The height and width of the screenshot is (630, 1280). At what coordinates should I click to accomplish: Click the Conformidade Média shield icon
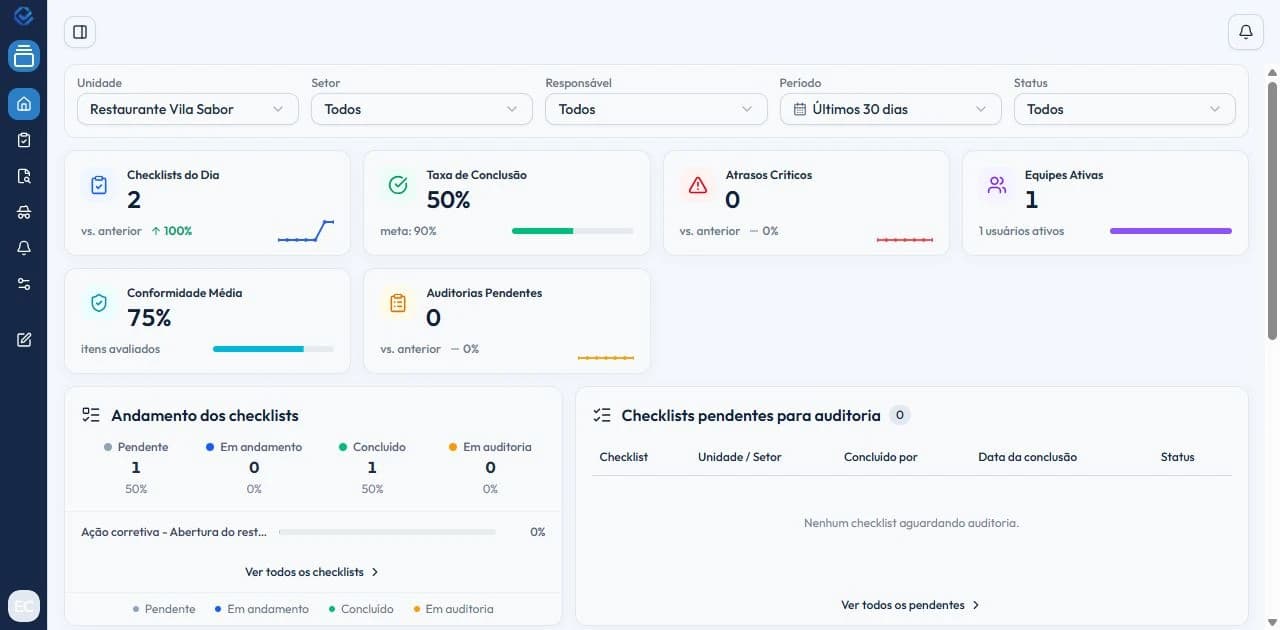[99, 303]
